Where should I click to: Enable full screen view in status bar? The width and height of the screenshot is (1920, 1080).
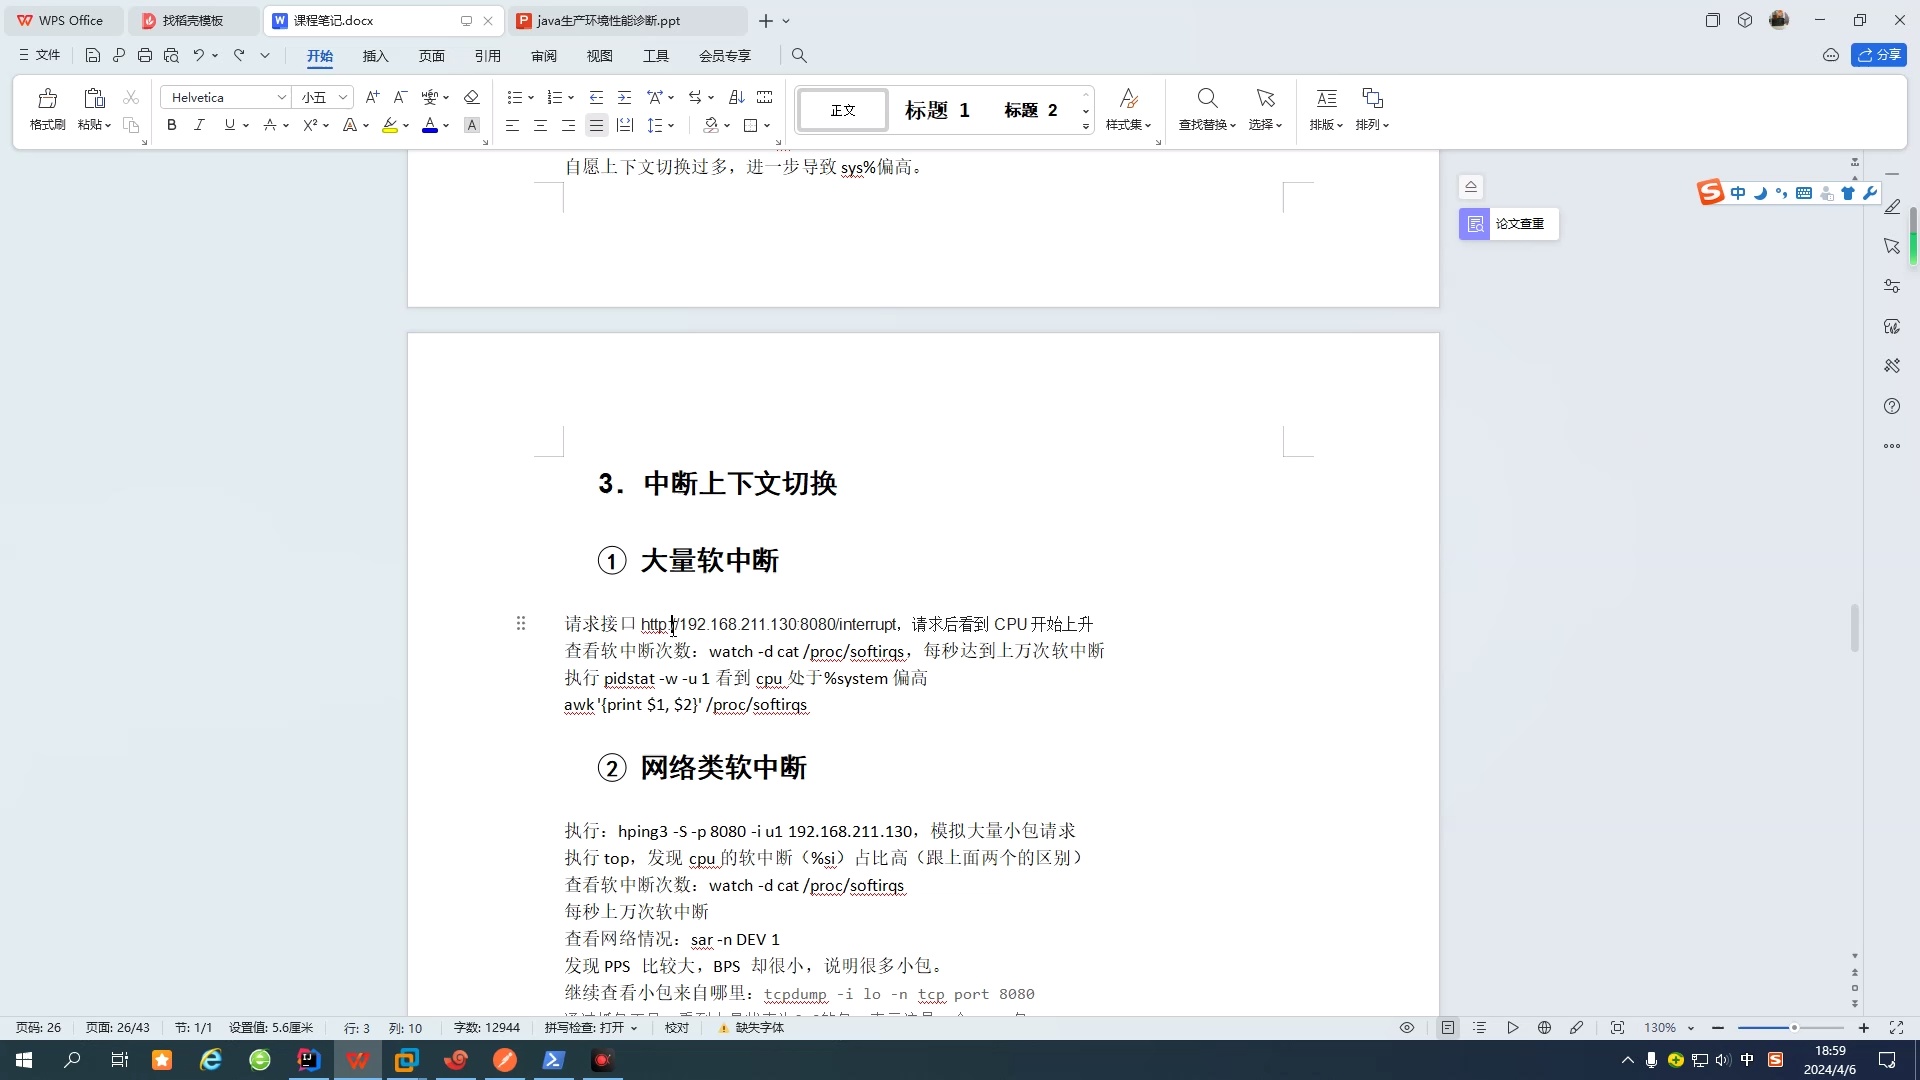coord(1897,1027)
